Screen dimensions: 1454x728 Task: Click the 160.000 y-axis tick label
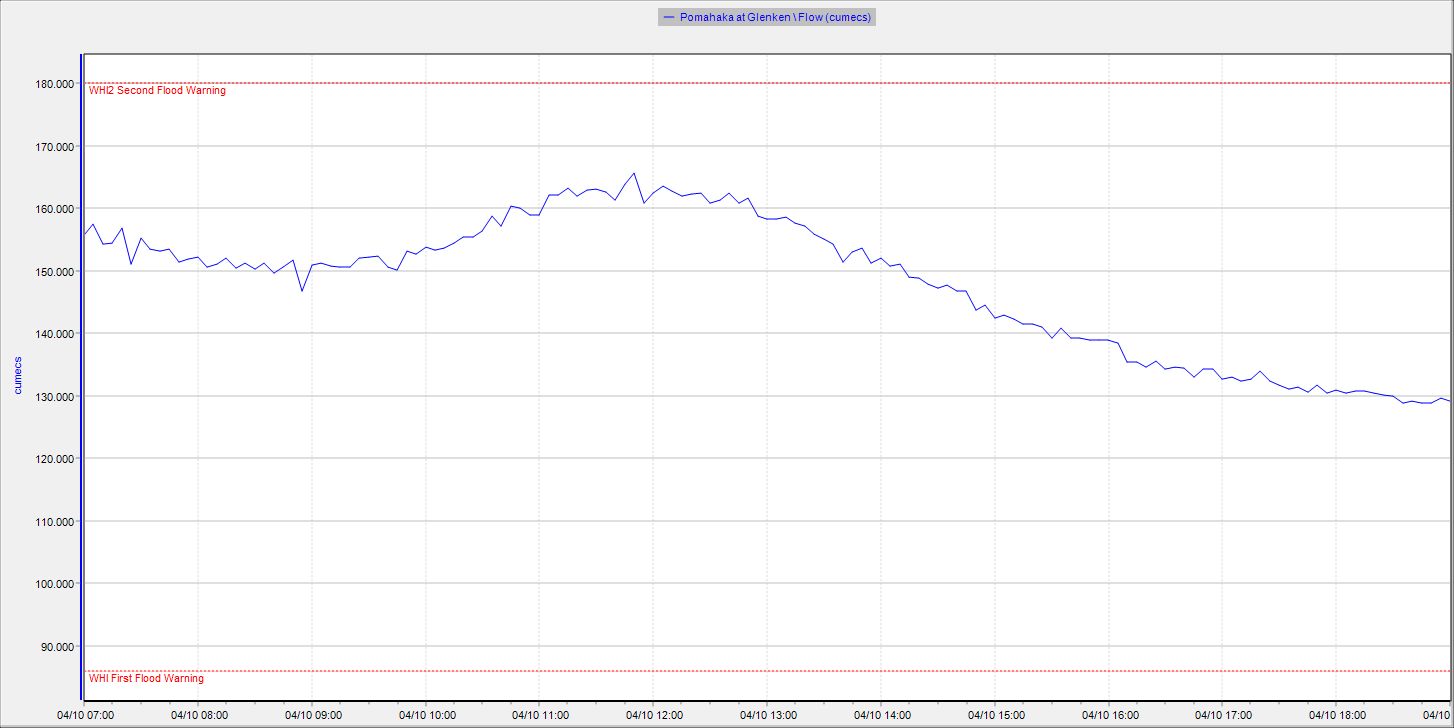pyautogui.click(x=54, y=209)
